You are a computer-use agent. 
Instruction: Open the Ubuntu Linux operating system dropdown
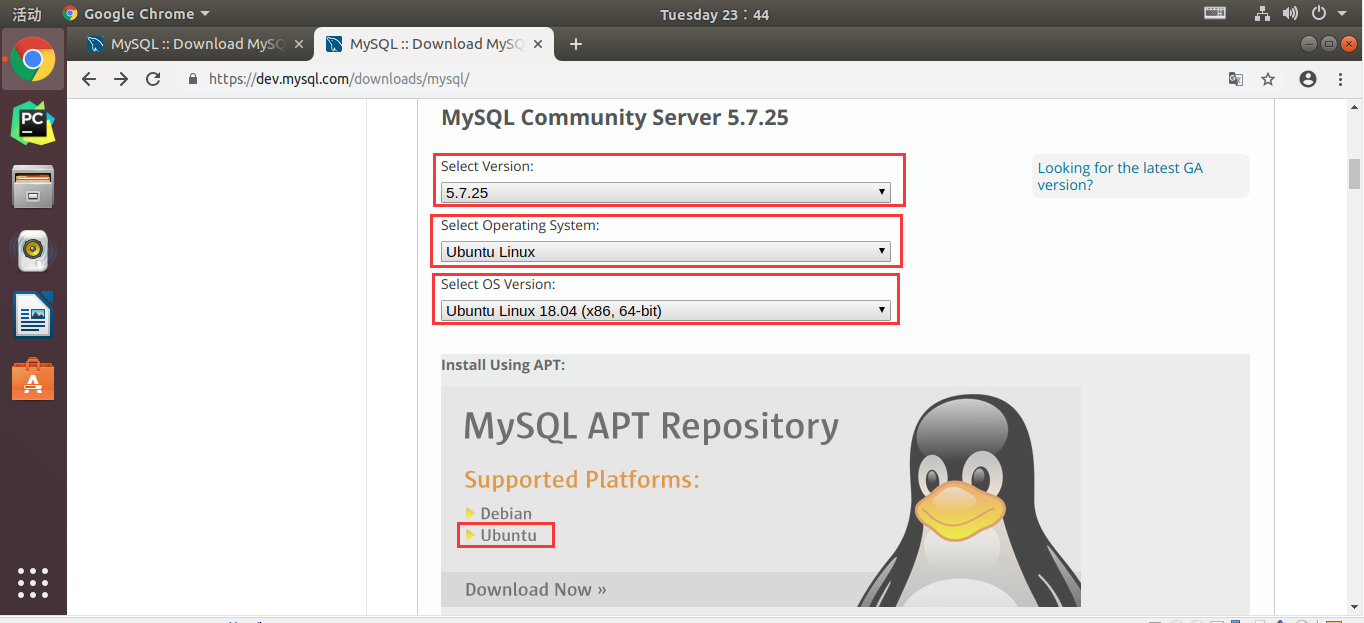666,251
